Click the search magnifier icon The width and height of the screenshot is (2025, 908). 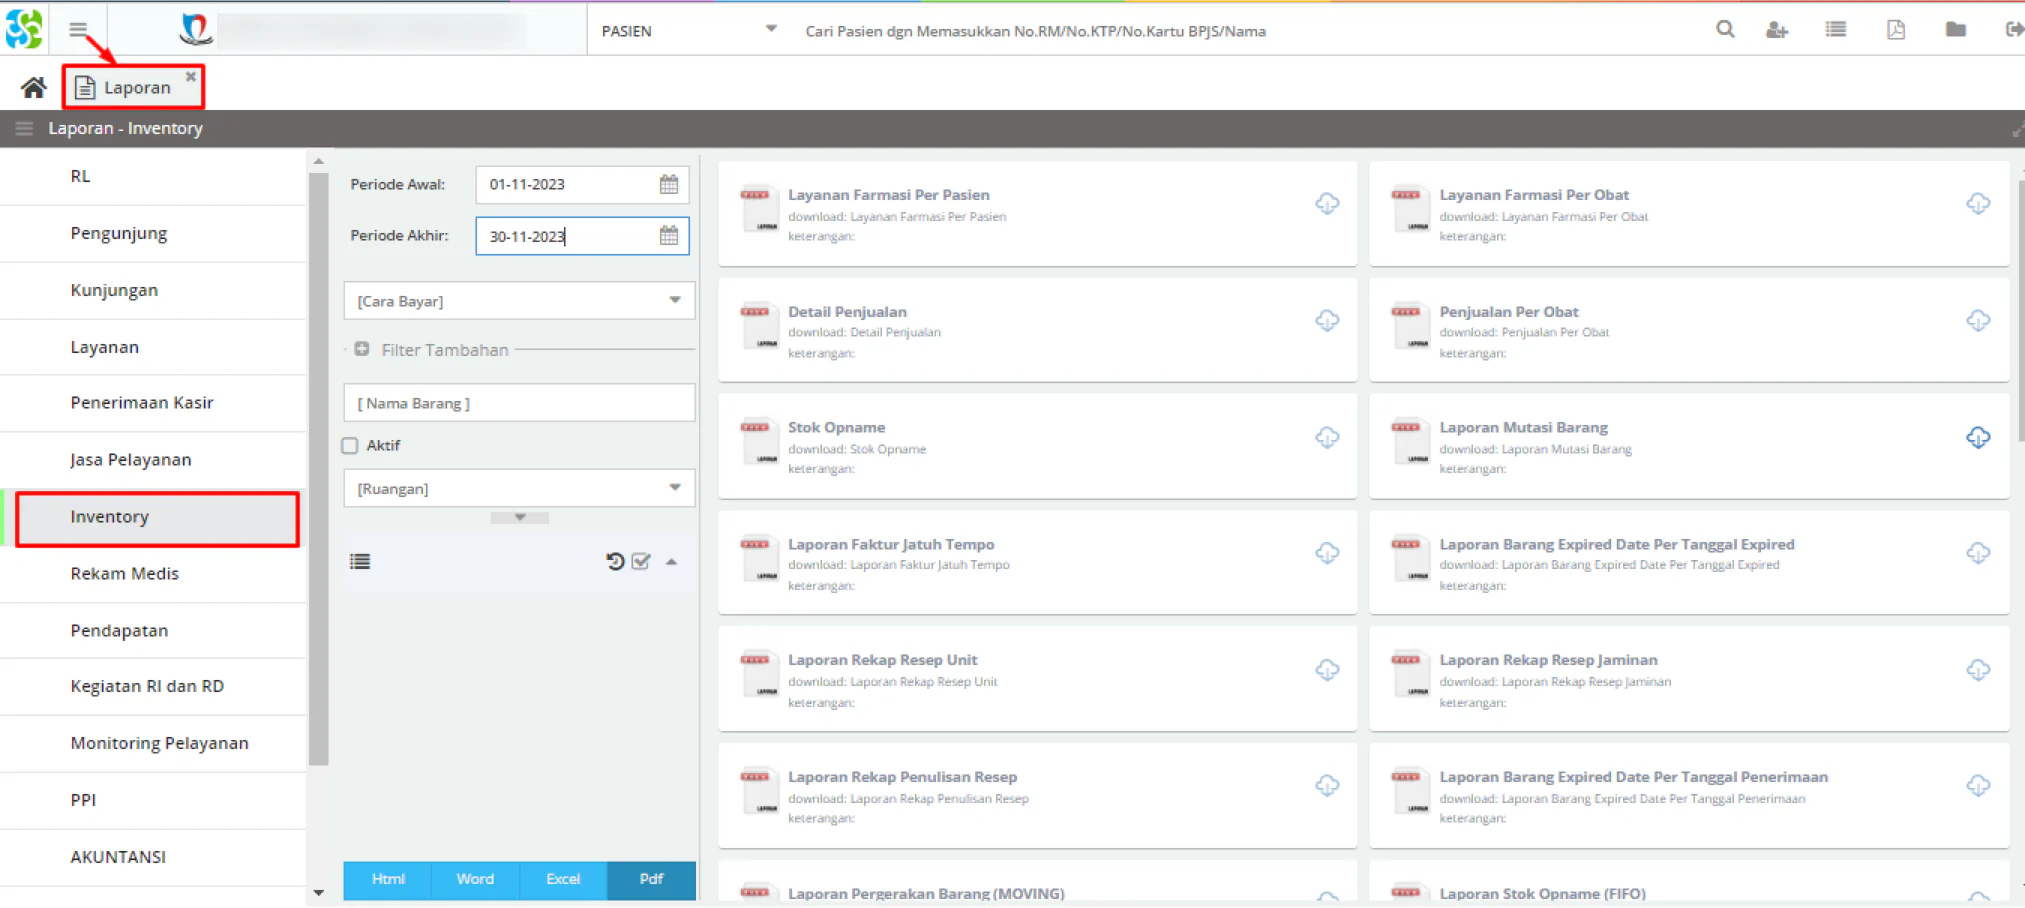pos(1725,30)
